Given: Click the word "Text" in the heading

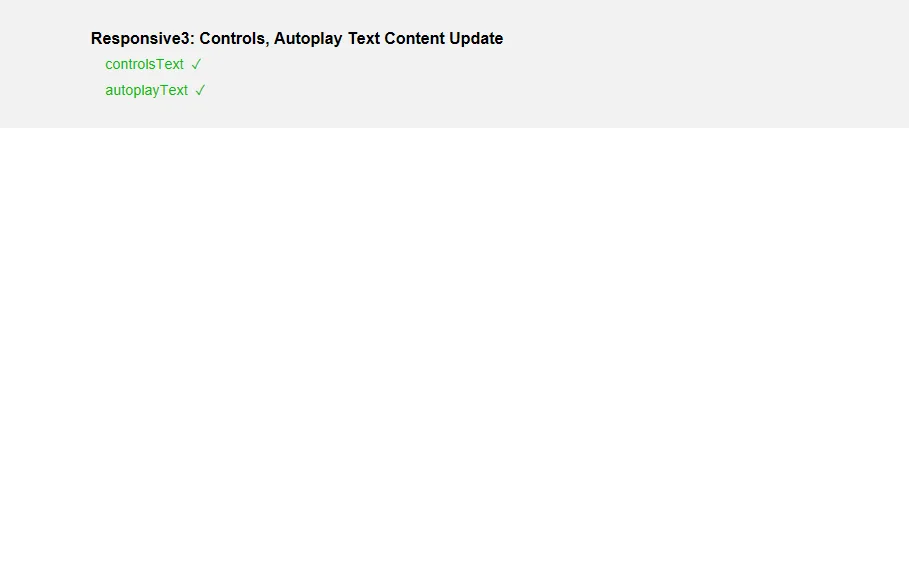Looking at the screenshot, I should (x=363, y=38).
